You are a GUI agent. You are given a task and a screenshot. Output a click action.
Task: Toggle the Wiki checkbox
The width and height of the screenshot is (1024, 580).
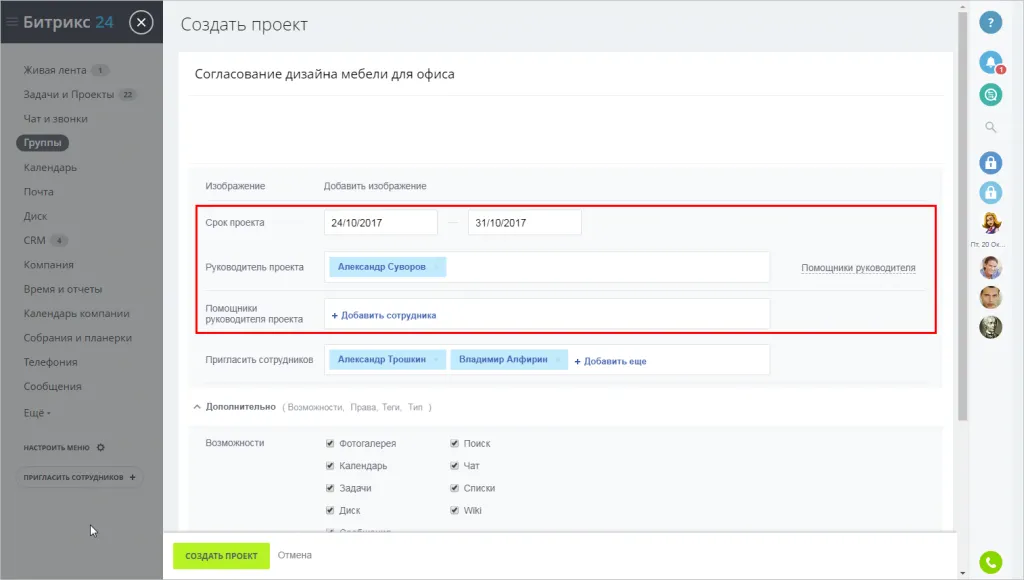[x=454, y=510]
